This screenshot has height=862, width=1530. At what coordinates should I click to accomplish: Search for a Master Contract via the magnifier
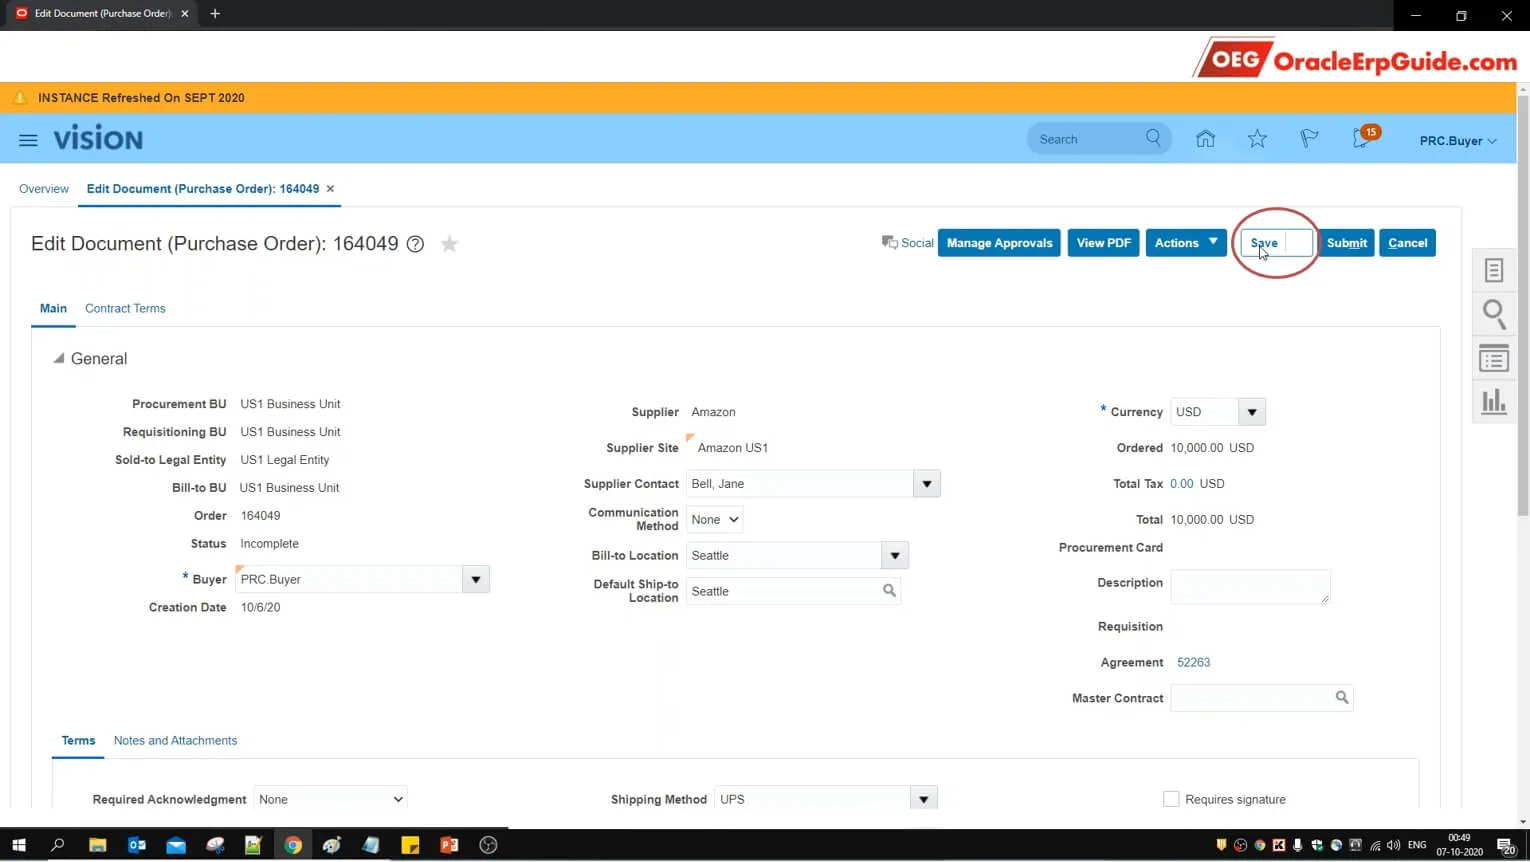(x=1342, y=697)
